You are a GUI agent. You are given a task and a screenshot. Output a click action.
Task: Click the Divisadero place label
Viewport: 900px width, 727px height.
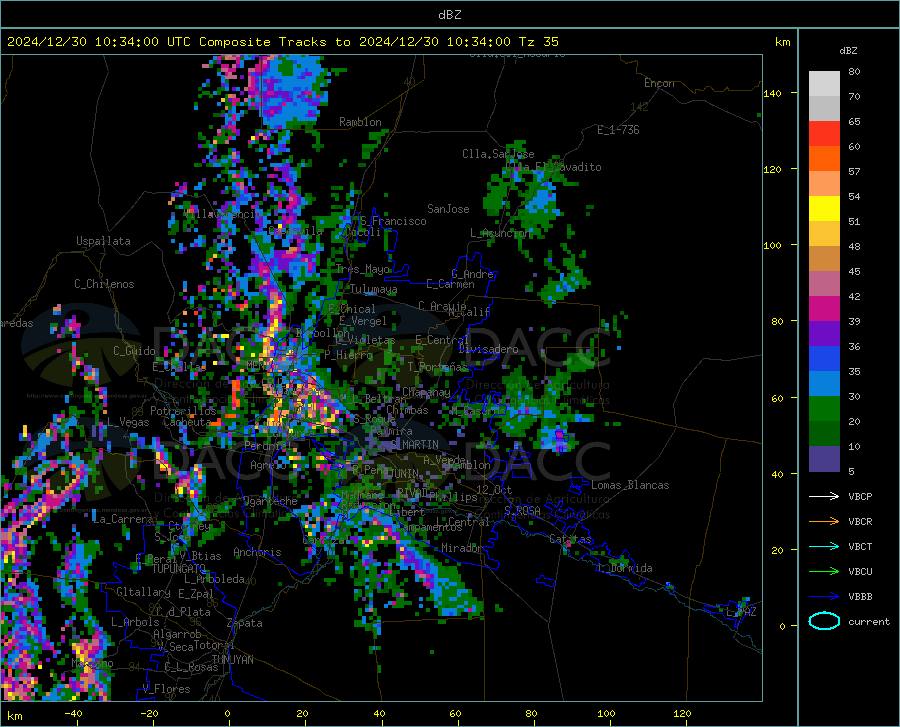point(488,349)
